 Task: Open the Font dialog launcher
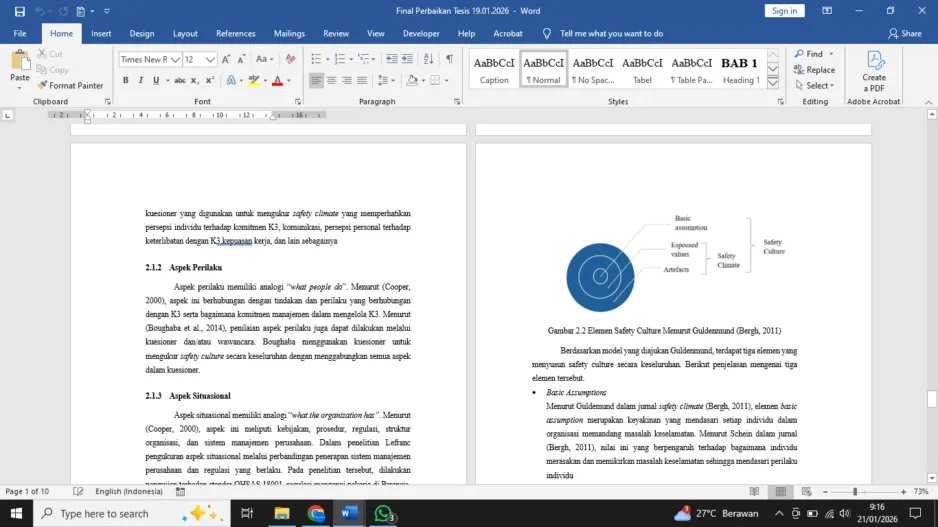(298, 102)
